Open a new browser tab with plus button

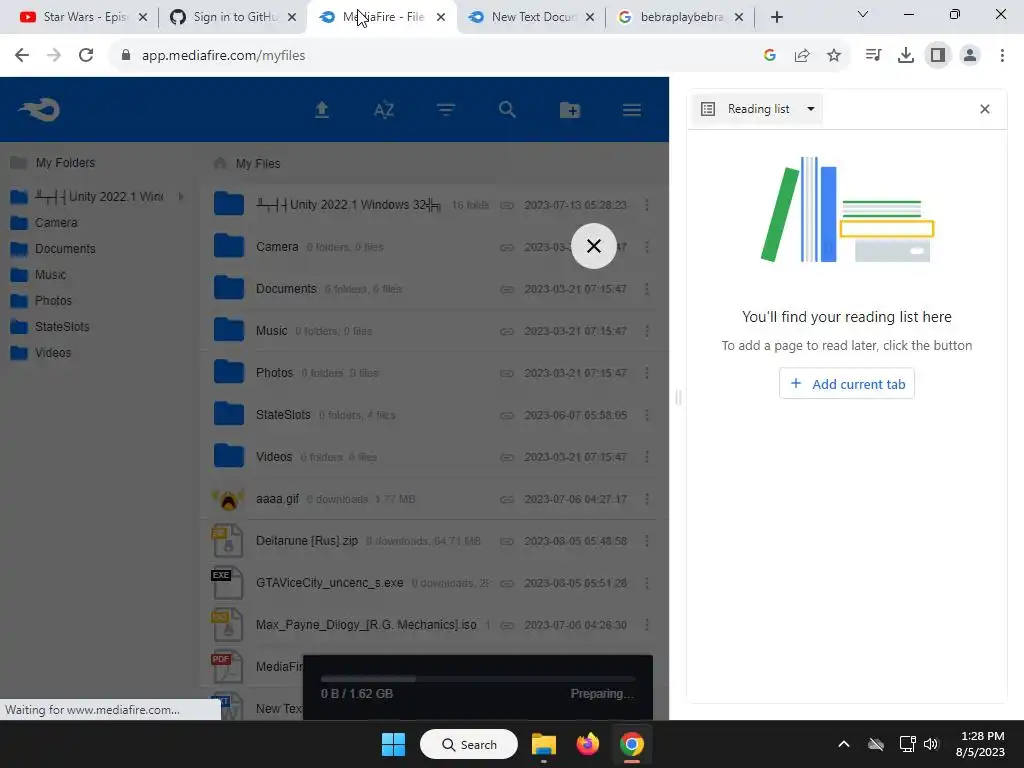coord(776,17)
